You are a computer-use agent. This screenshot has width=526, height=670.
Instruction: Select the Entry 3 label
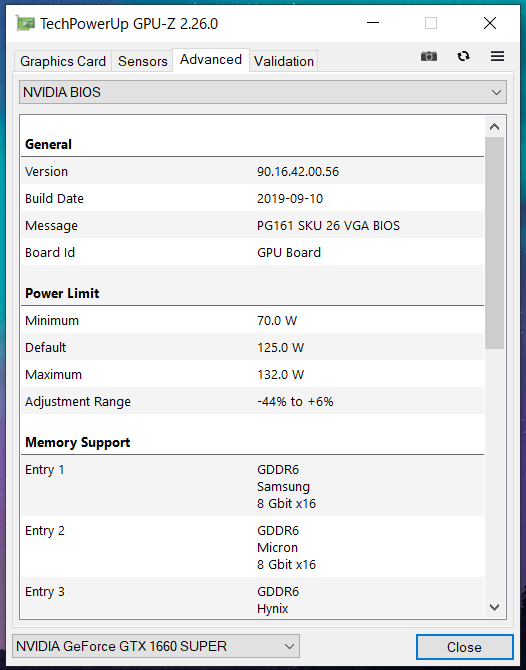coord(44,591)
